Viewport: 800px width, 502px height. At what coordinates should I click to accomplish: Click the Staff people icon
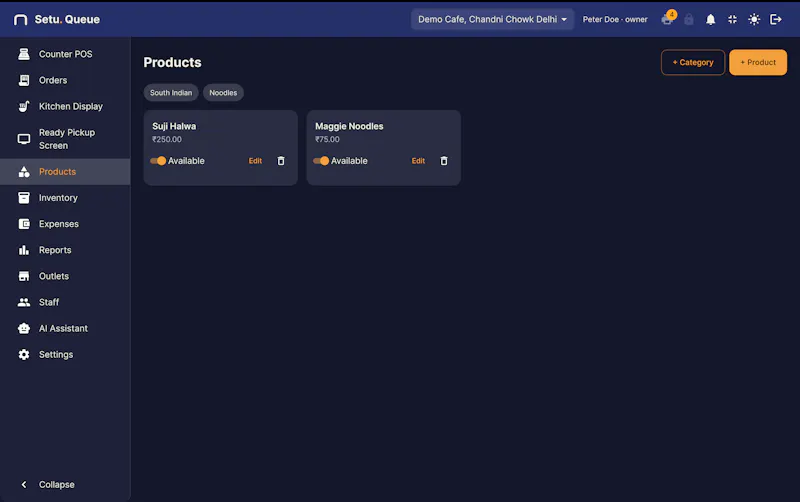click(24, 302)
